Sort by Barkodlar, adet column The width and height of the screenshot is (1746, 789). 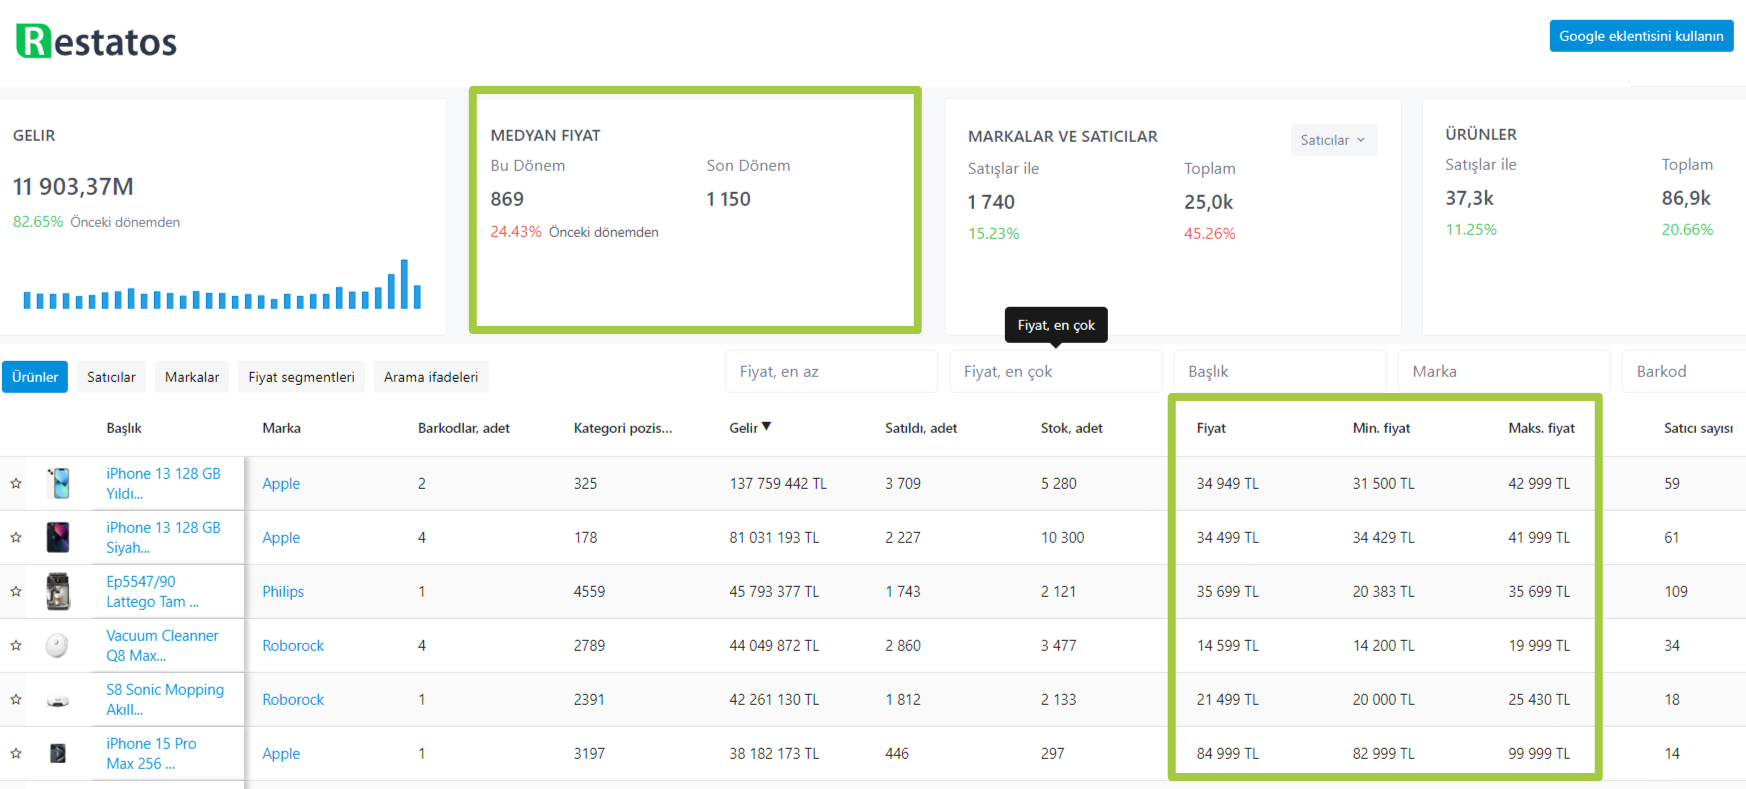[x=464, y=428]
